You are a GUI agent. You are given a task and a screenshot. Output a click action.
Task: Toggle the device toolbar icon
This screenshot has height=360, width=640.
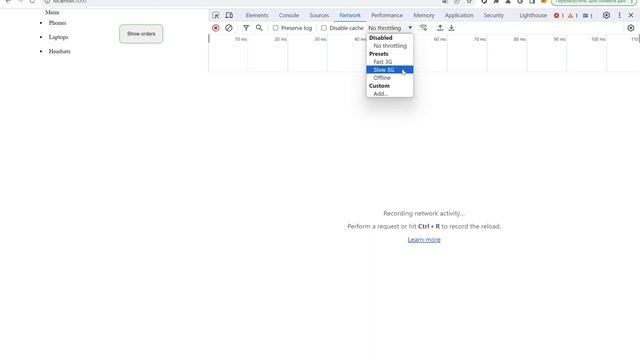point(229,16)
